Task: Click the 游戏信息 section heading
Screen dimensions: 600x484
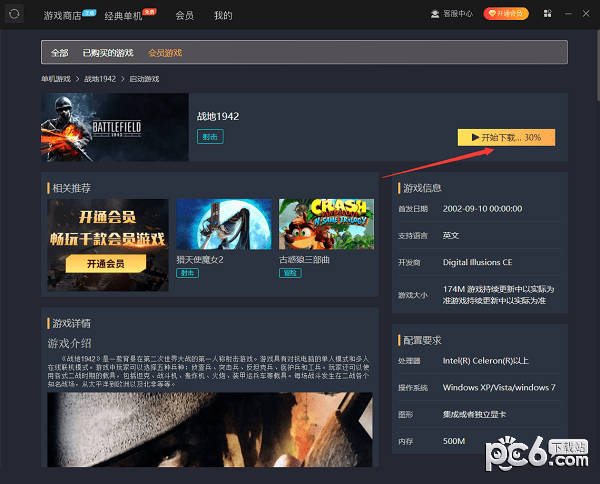Action: pos(422,188)
